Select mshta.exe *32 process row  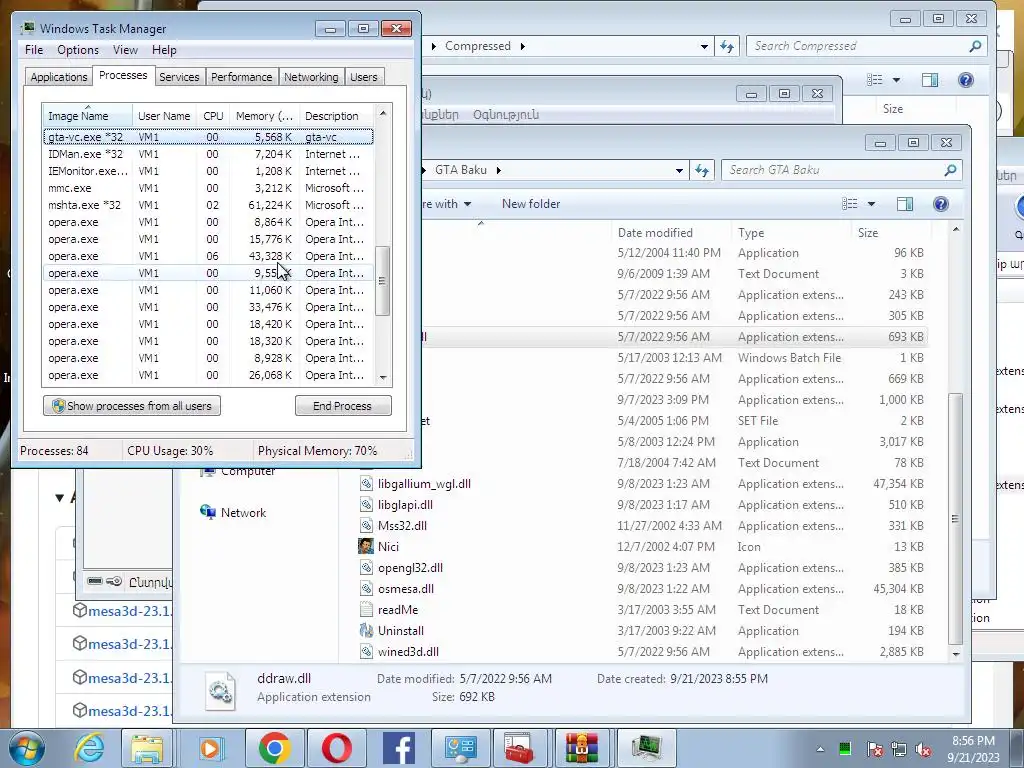point(208,205)
